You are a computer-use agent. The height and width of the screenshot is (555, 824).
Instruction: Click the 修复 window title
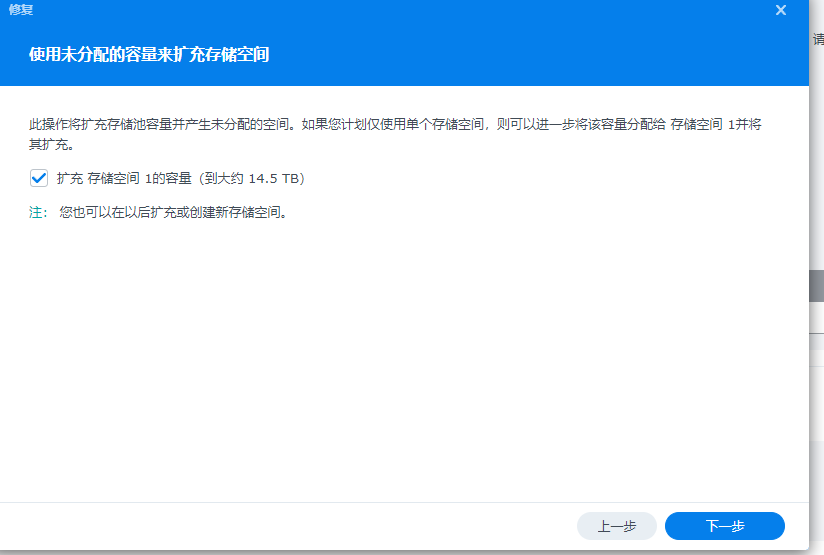coord(21,9)
